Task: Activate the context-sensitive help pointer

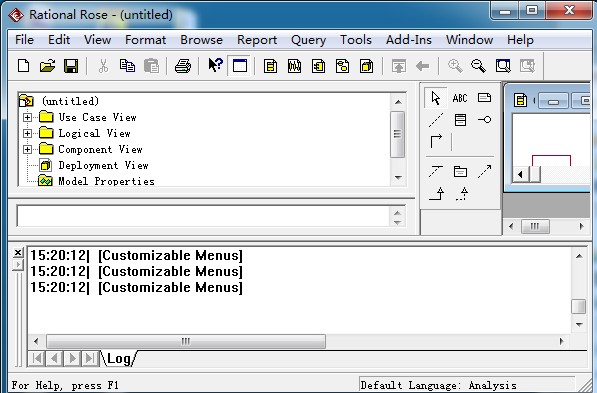Action: (215, 65)
